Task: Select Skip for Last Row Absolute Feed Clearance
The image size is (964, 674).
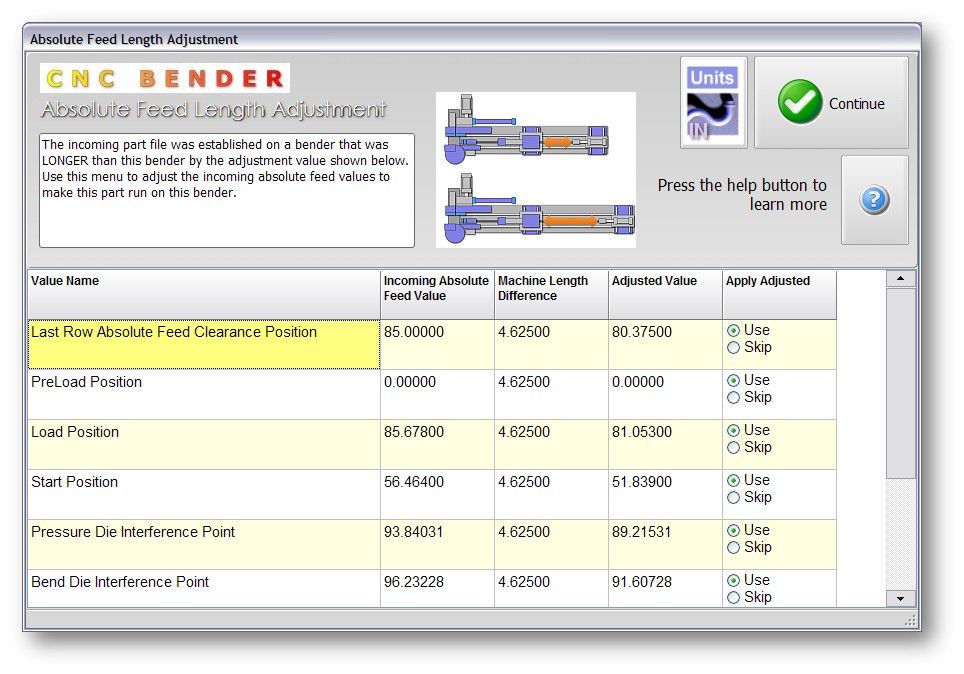Action: click(734, 348)
